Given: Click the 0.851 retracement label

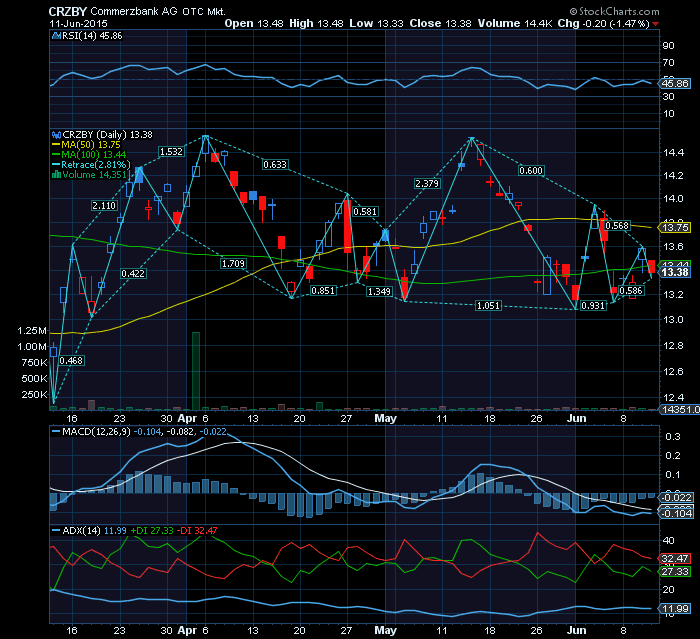Looking at the screenshot, I should (323, 291).
